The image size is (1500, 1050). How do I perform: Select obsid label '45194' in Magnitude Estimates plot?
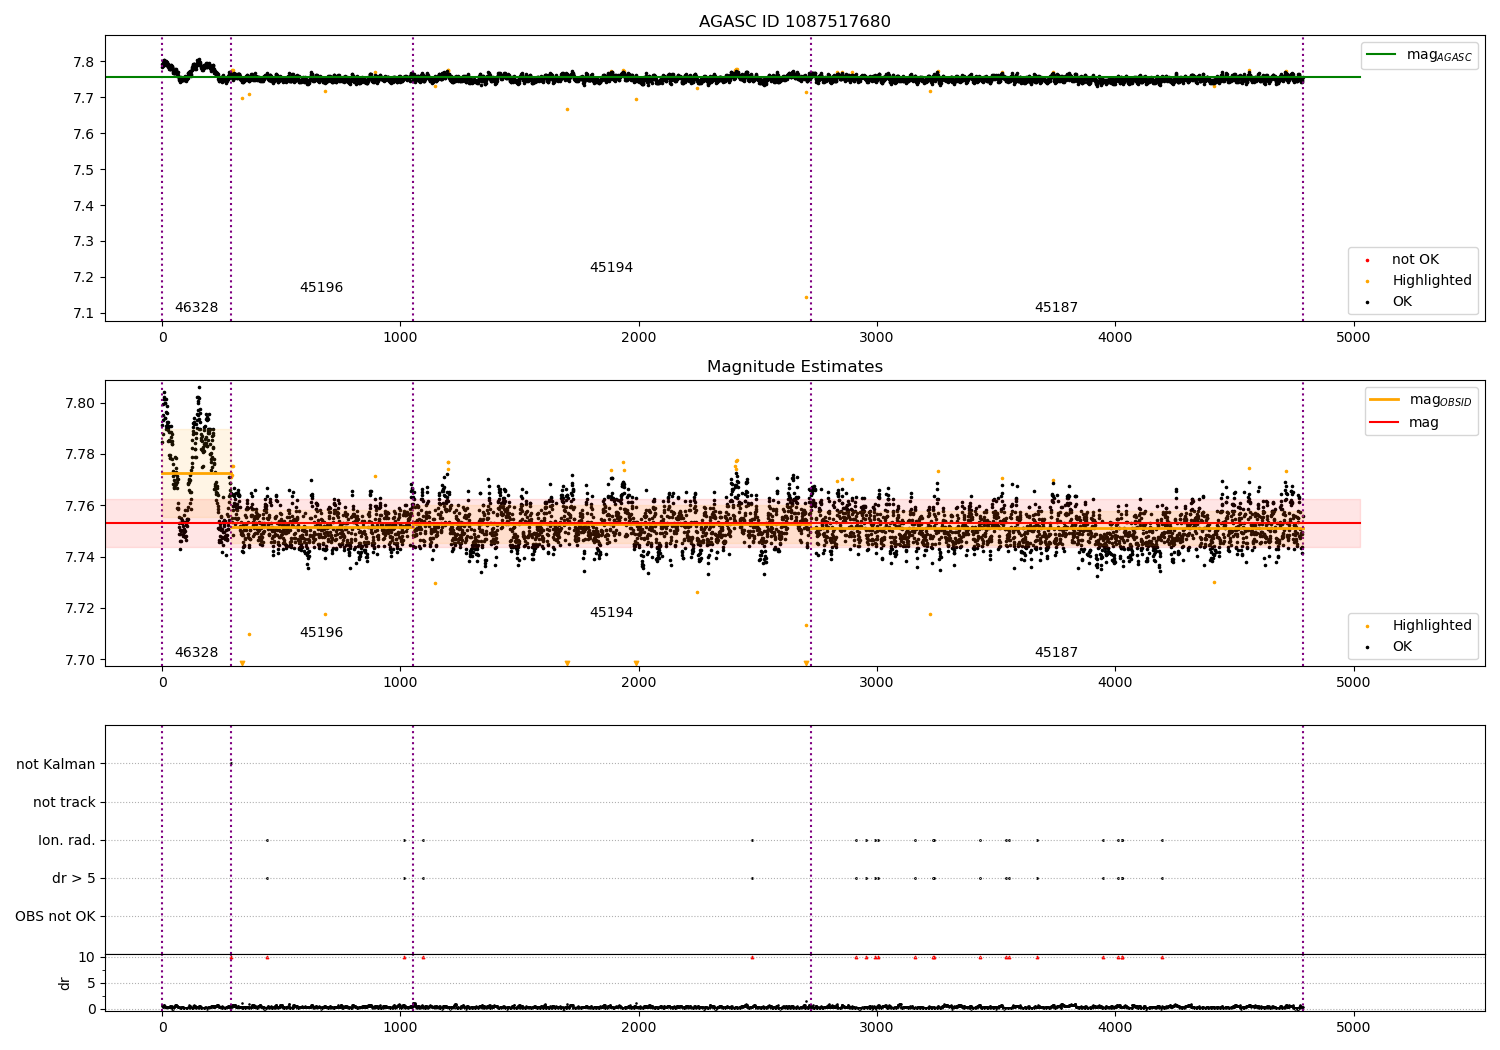[611, 613]
